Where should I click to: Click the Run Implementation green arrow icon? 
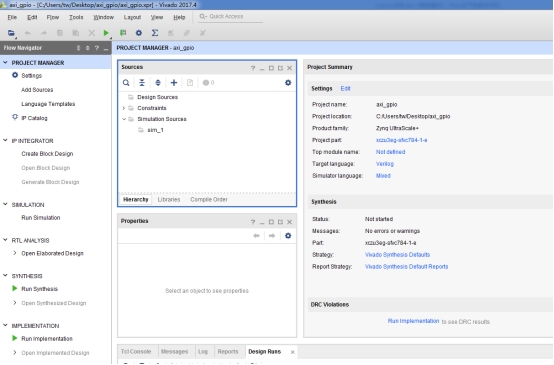pos(14,338)
